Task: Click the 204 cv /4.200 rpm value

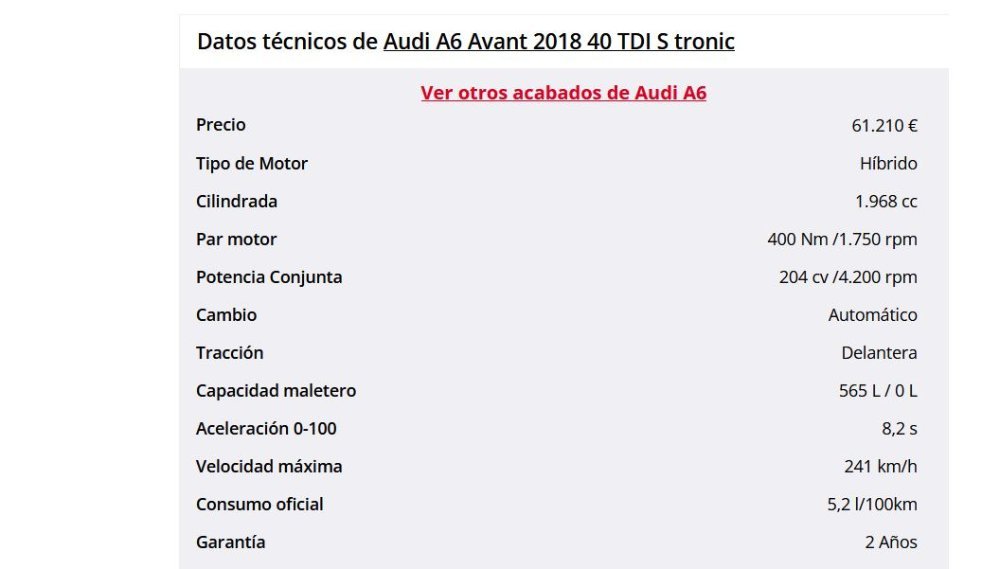Action: pos(848,277)
